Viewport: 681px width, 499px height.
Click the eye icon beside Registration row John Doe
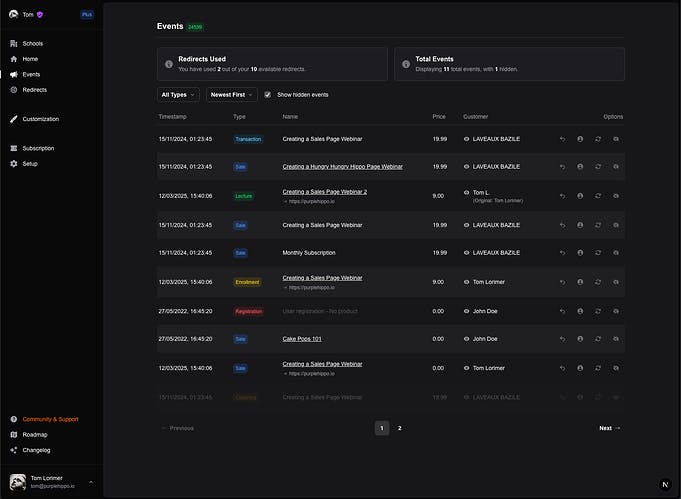(x=466, y=311)
